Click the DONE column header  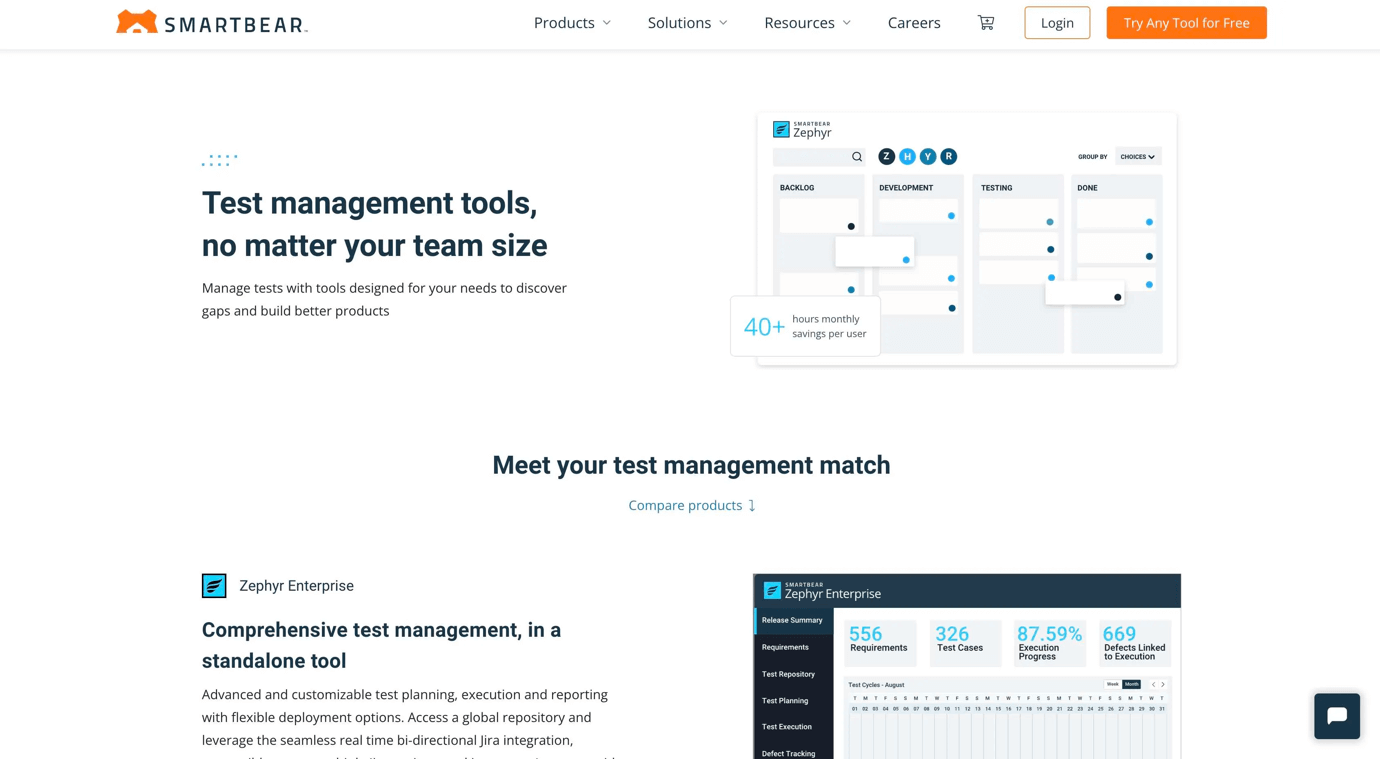click(1087, 188)
